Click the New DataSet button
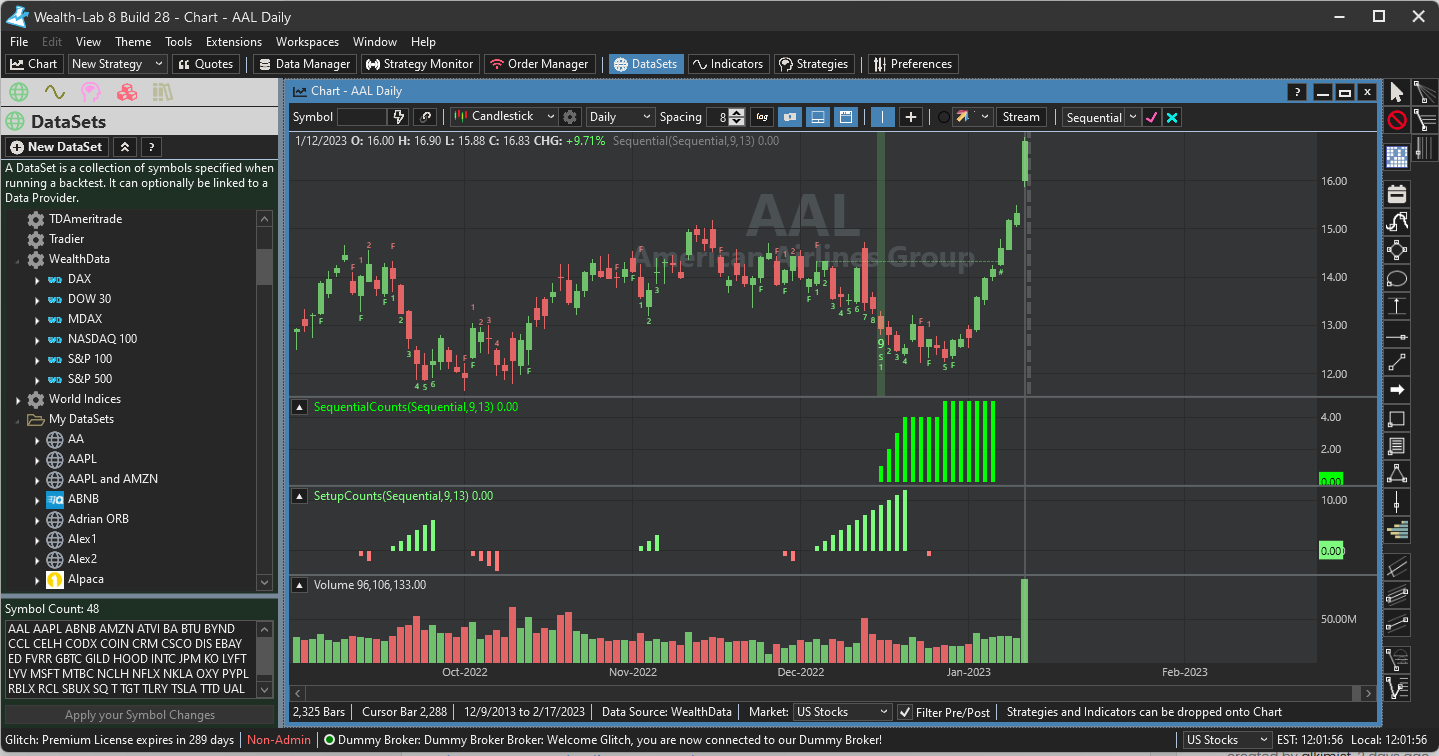Viewport: 1439px width, 756px height. coord(56,147)
